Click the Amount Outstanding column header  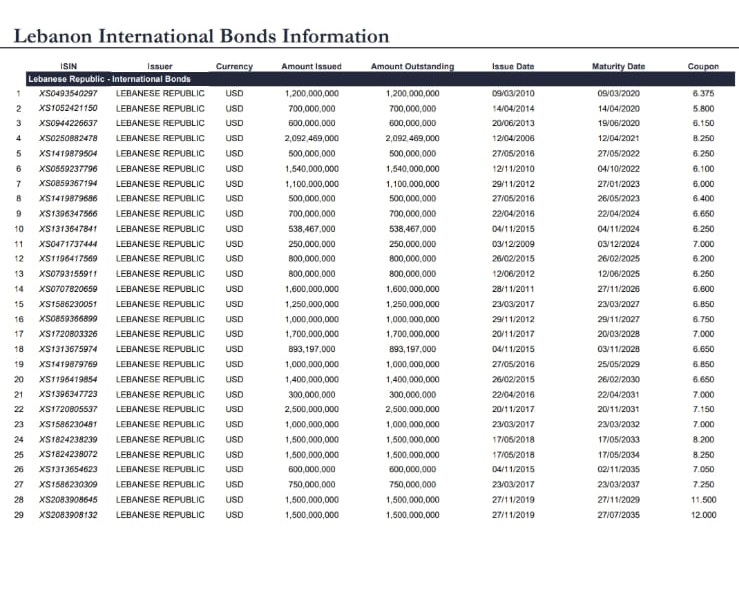412,66
